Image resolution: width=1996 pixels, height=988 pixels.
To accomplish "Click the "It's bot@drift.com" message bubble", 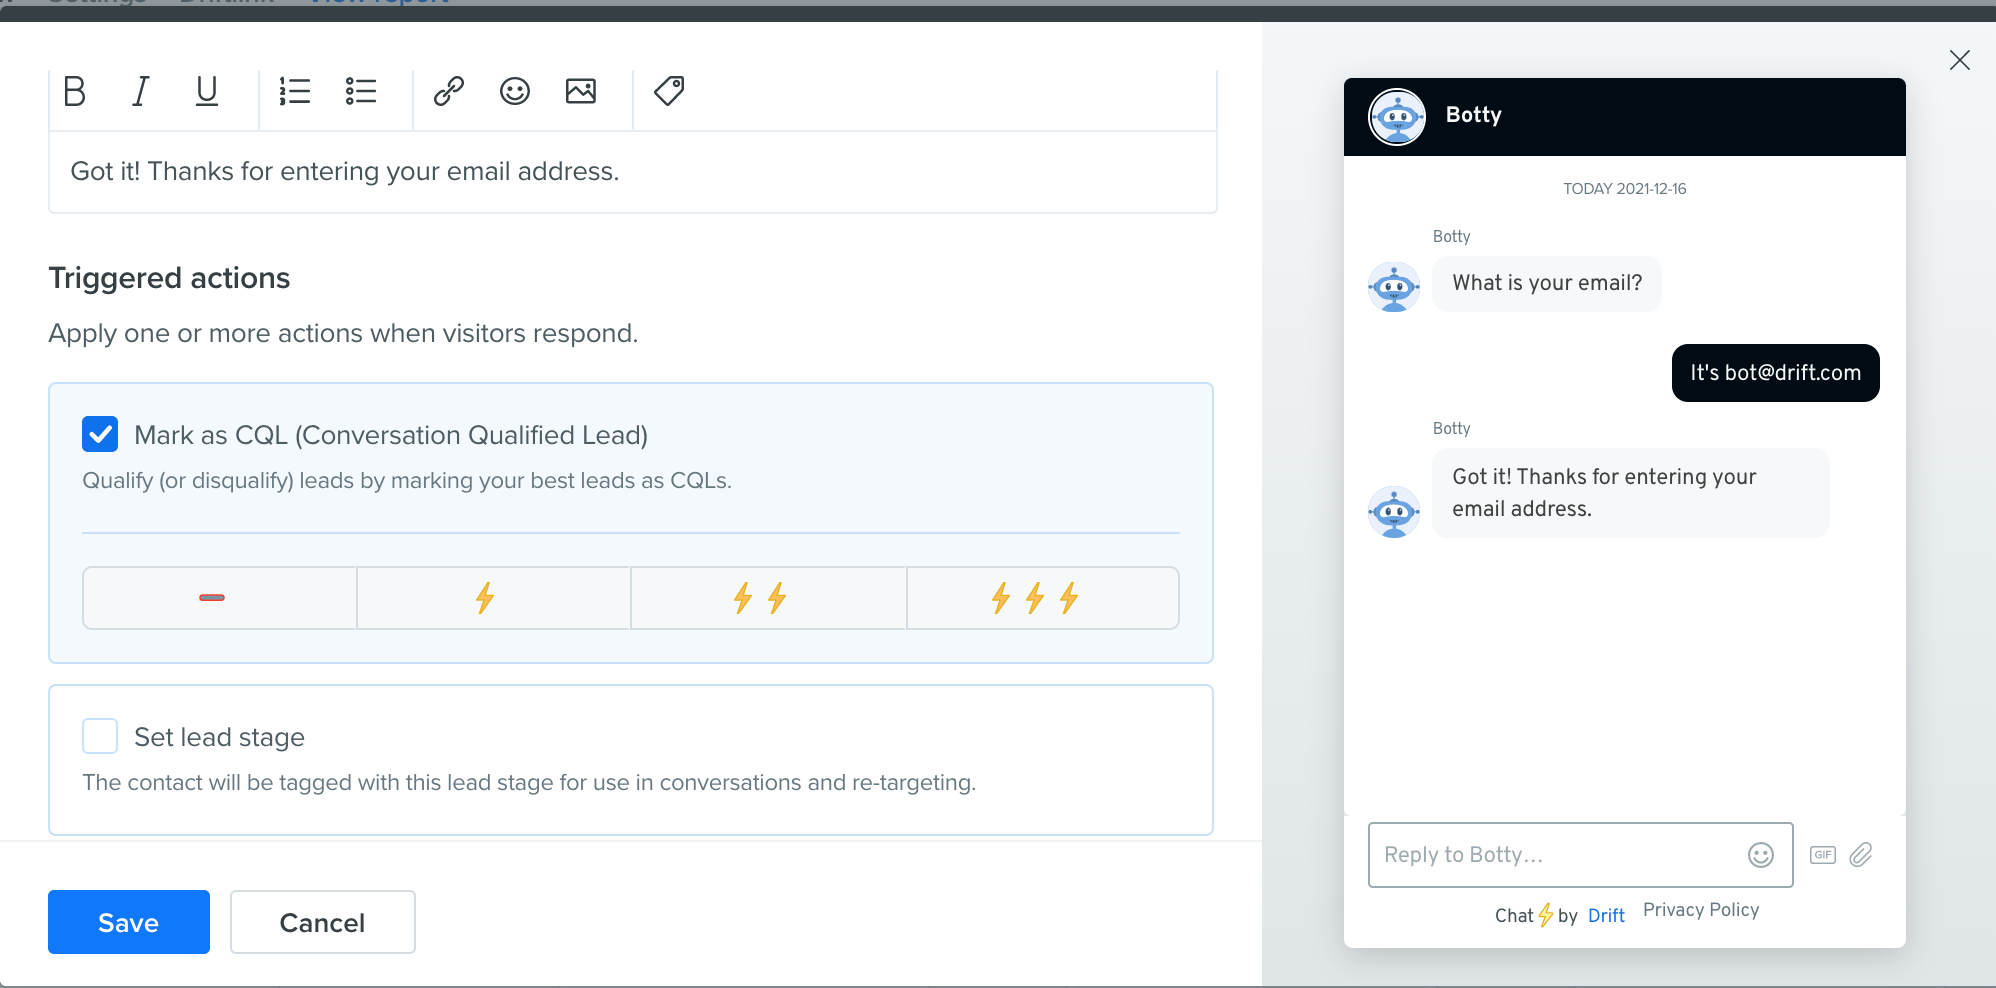I will [1776, 373].
